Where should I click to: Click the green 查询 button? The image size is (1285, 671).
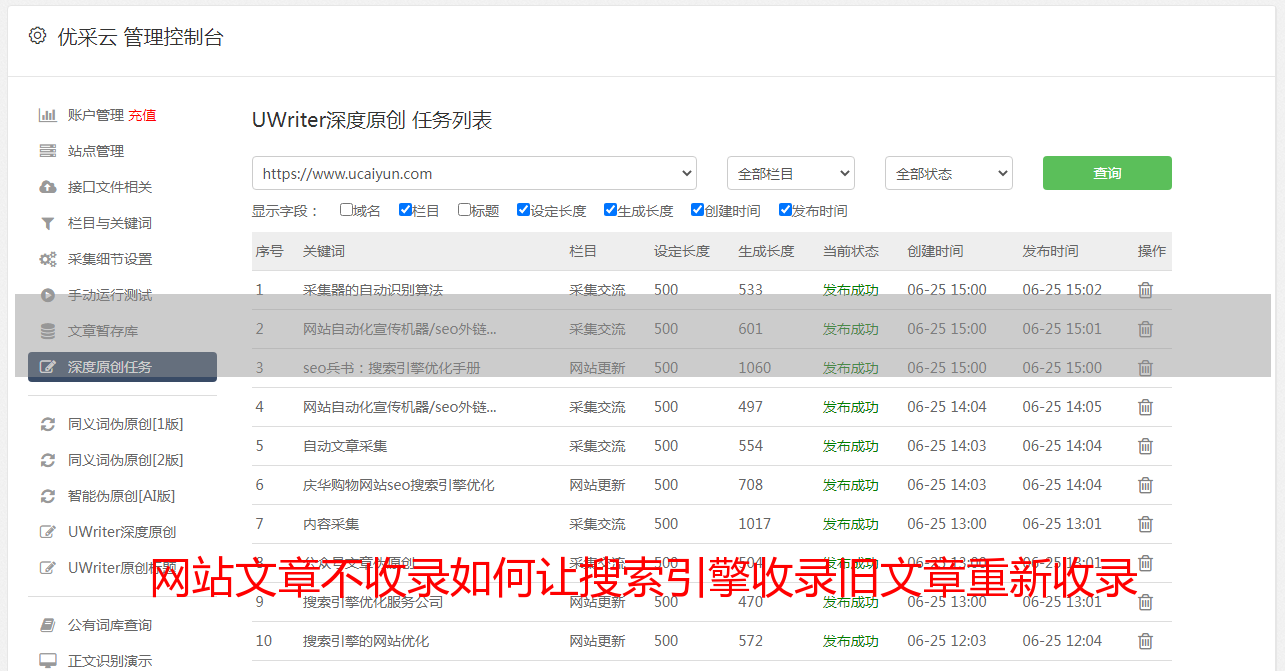click(x=1107, y=173)
